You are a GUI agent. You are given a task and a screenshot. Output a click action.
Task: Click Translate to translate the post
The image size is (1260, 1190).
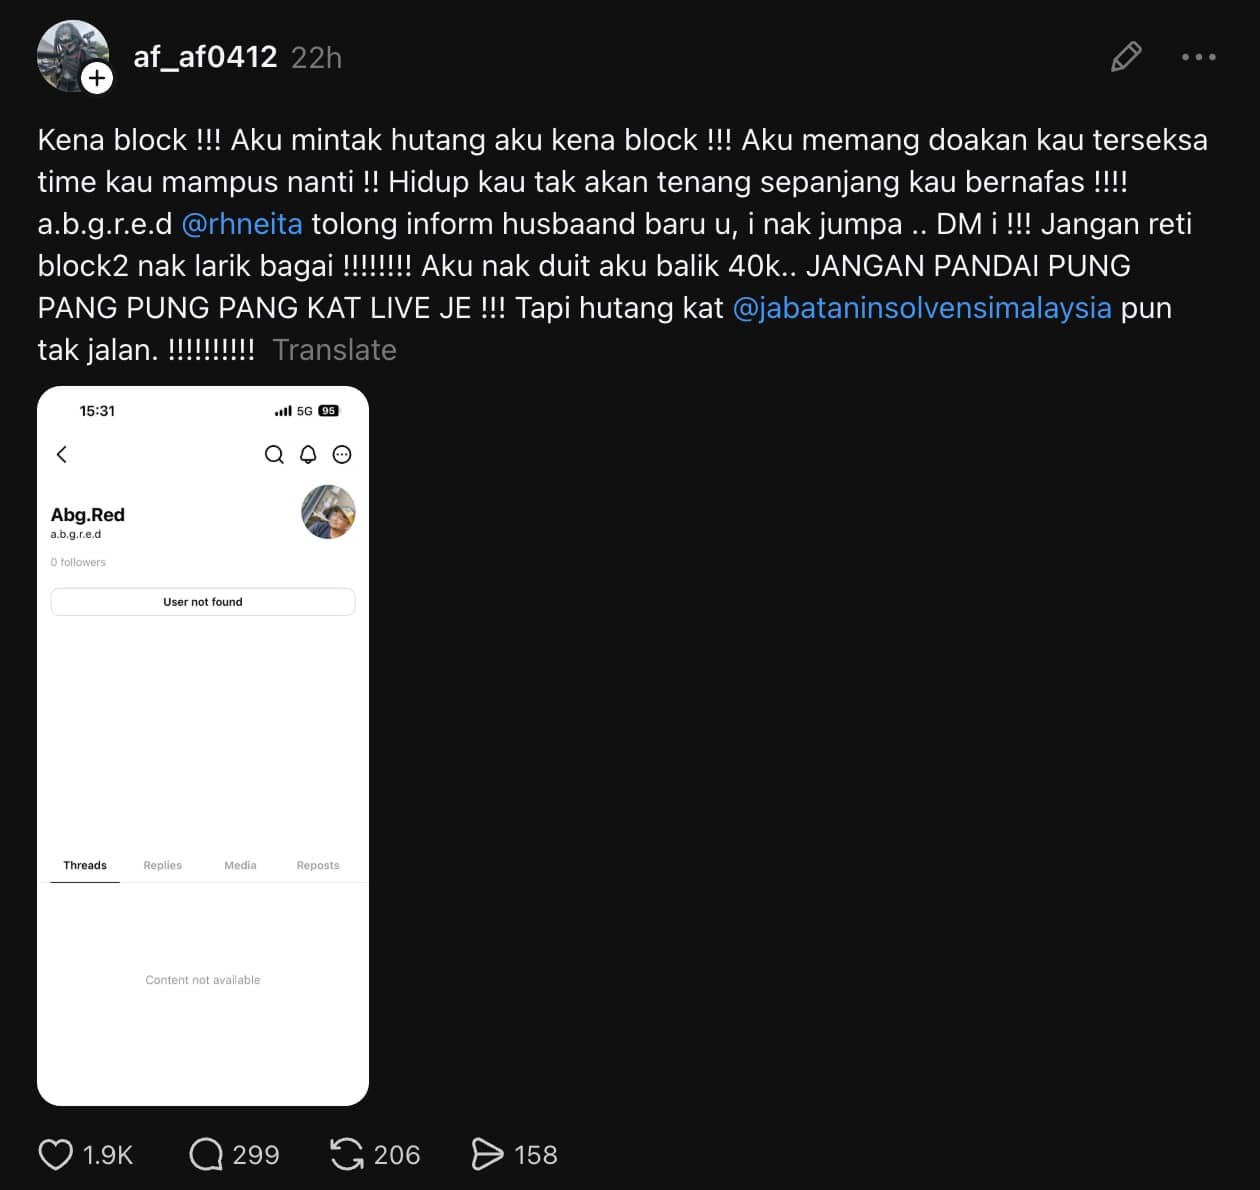334,350
